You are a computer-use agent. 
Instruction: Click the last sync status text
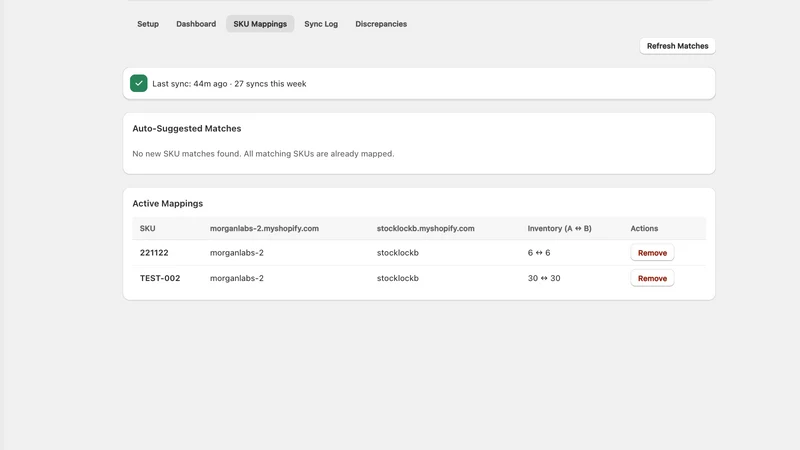click(x=229, y=84)
